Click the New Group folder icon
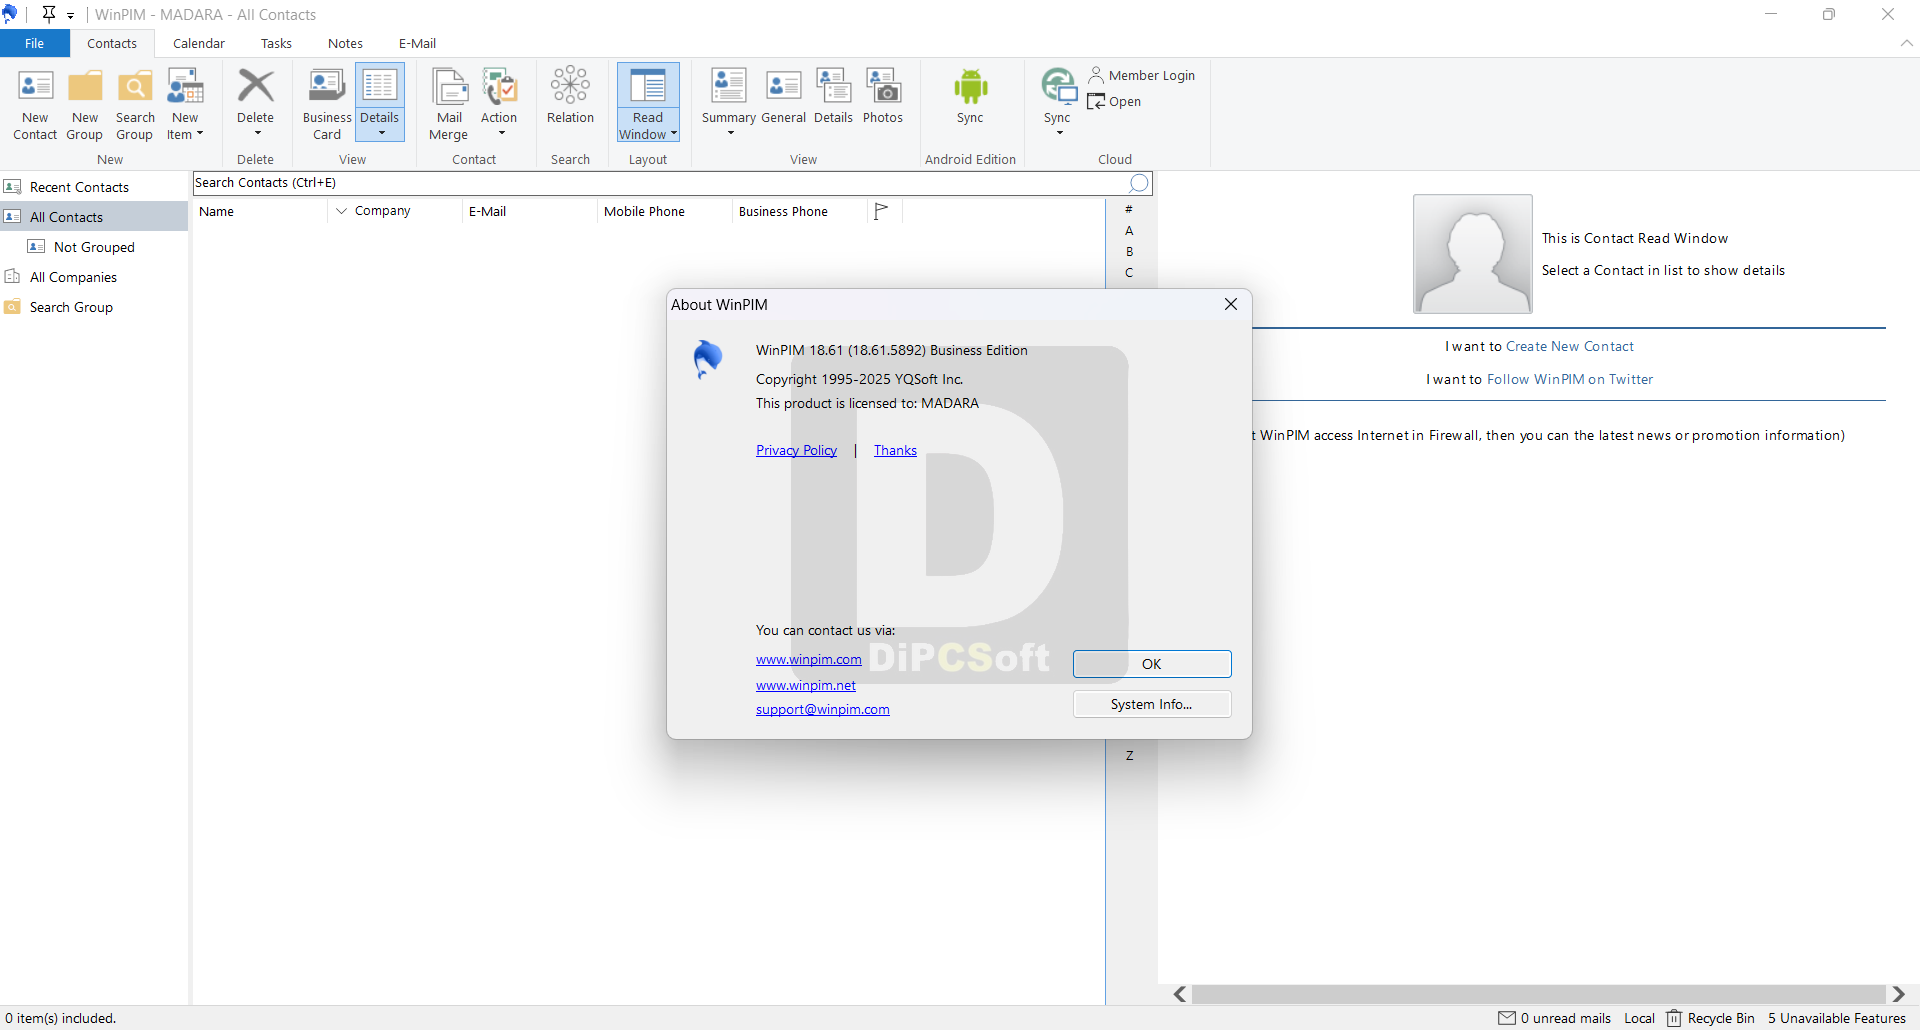 coord(85,87)
